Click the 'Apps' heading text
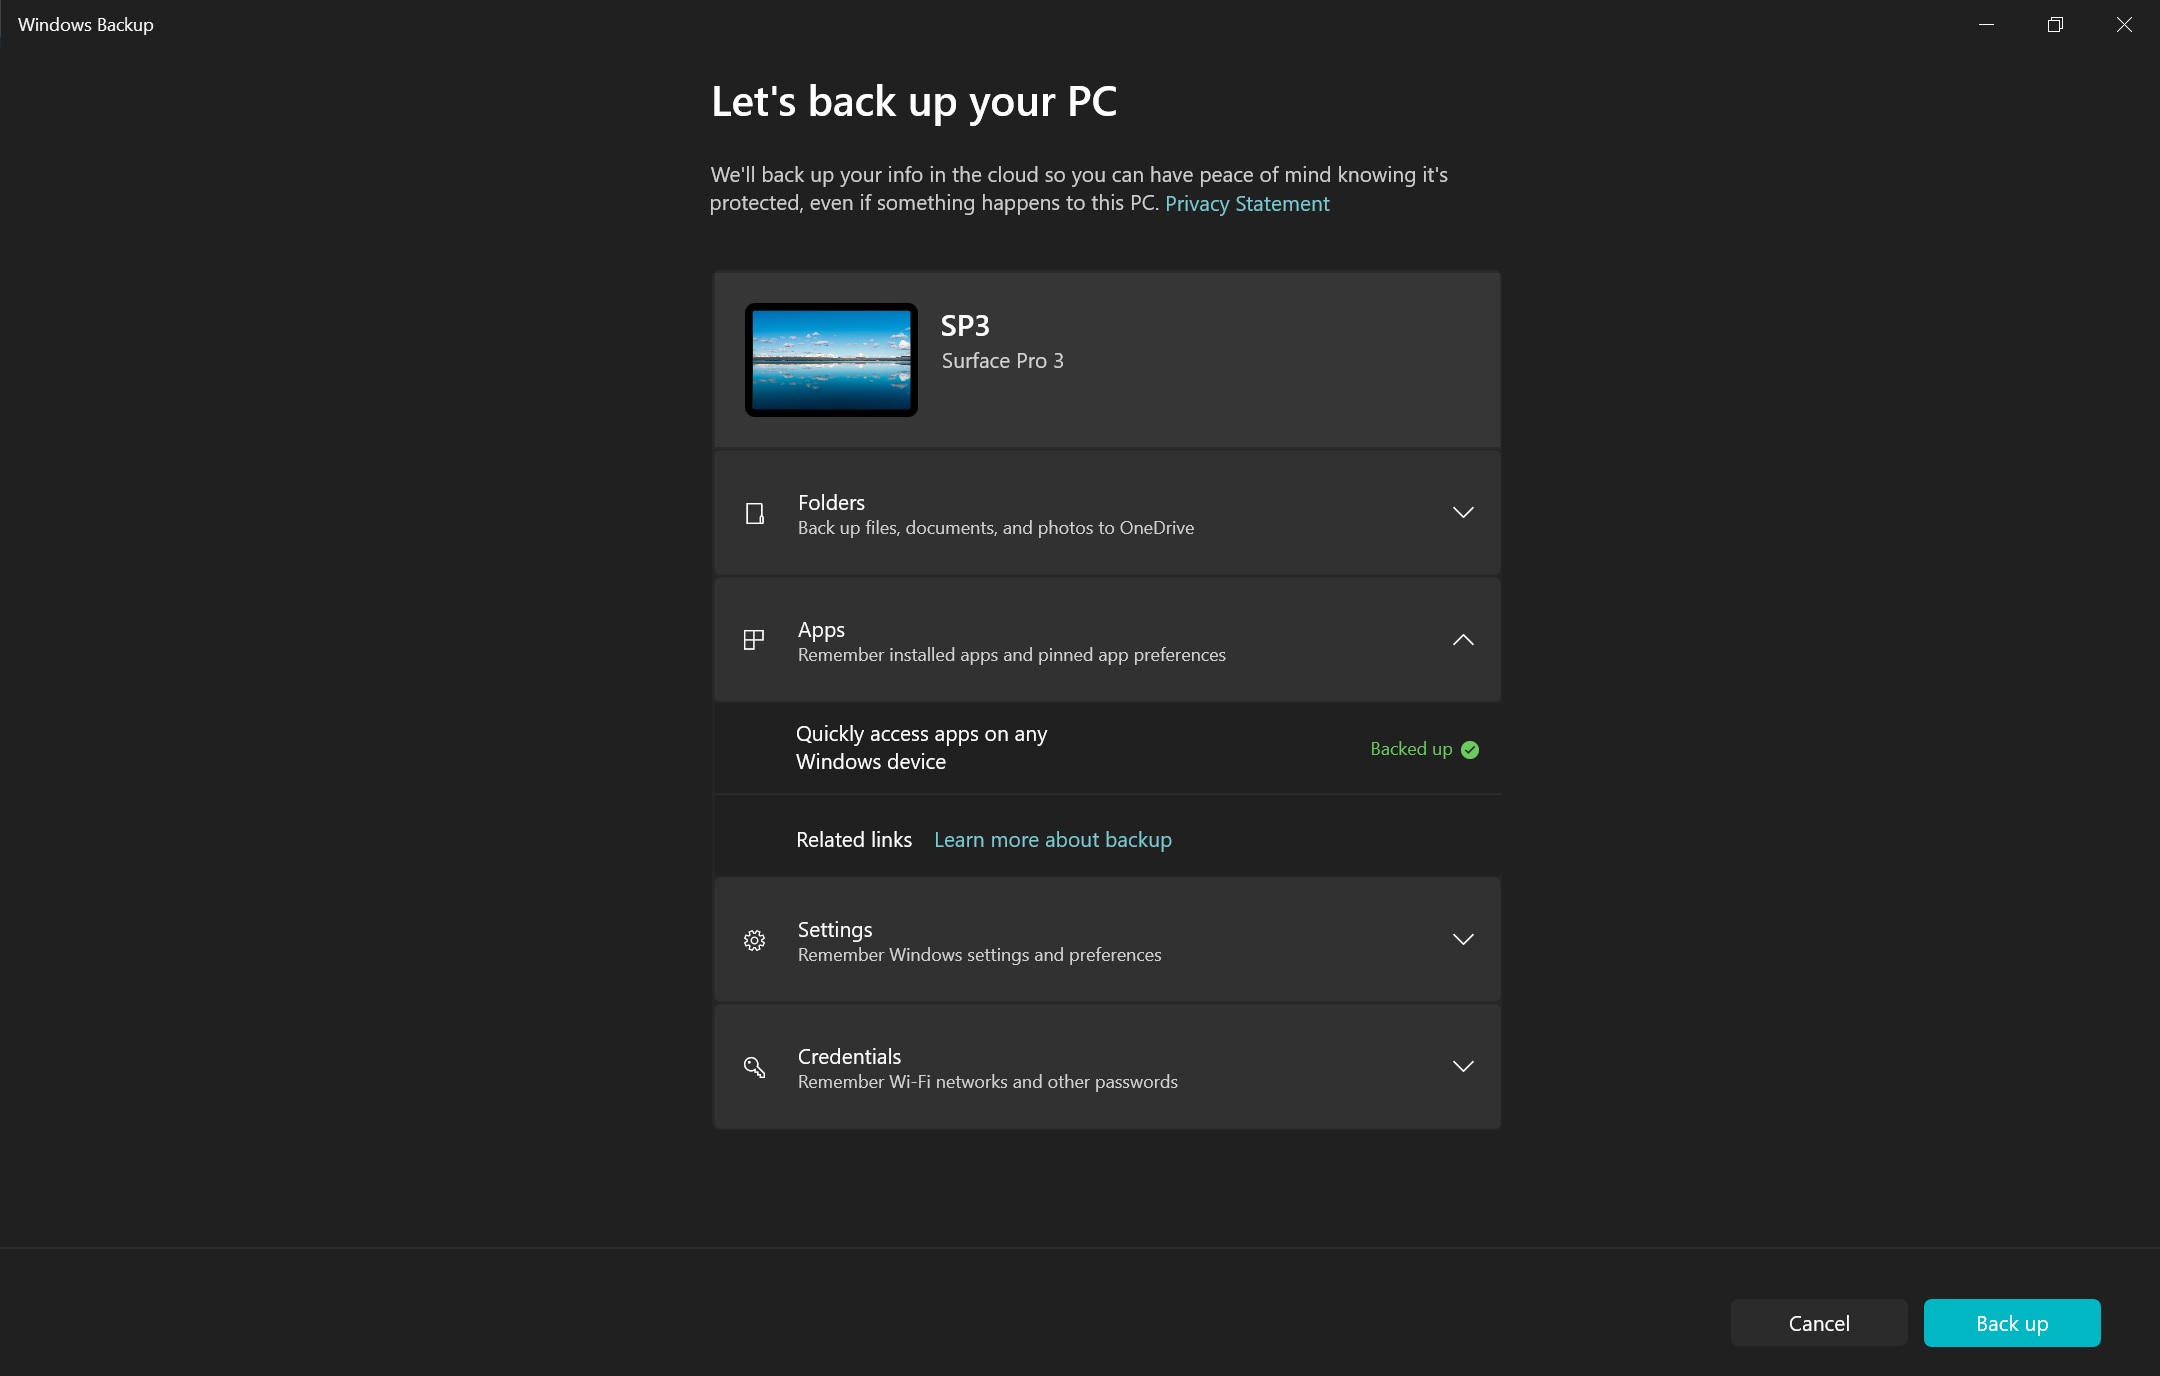2160x1376 pixels. (821, 630)
